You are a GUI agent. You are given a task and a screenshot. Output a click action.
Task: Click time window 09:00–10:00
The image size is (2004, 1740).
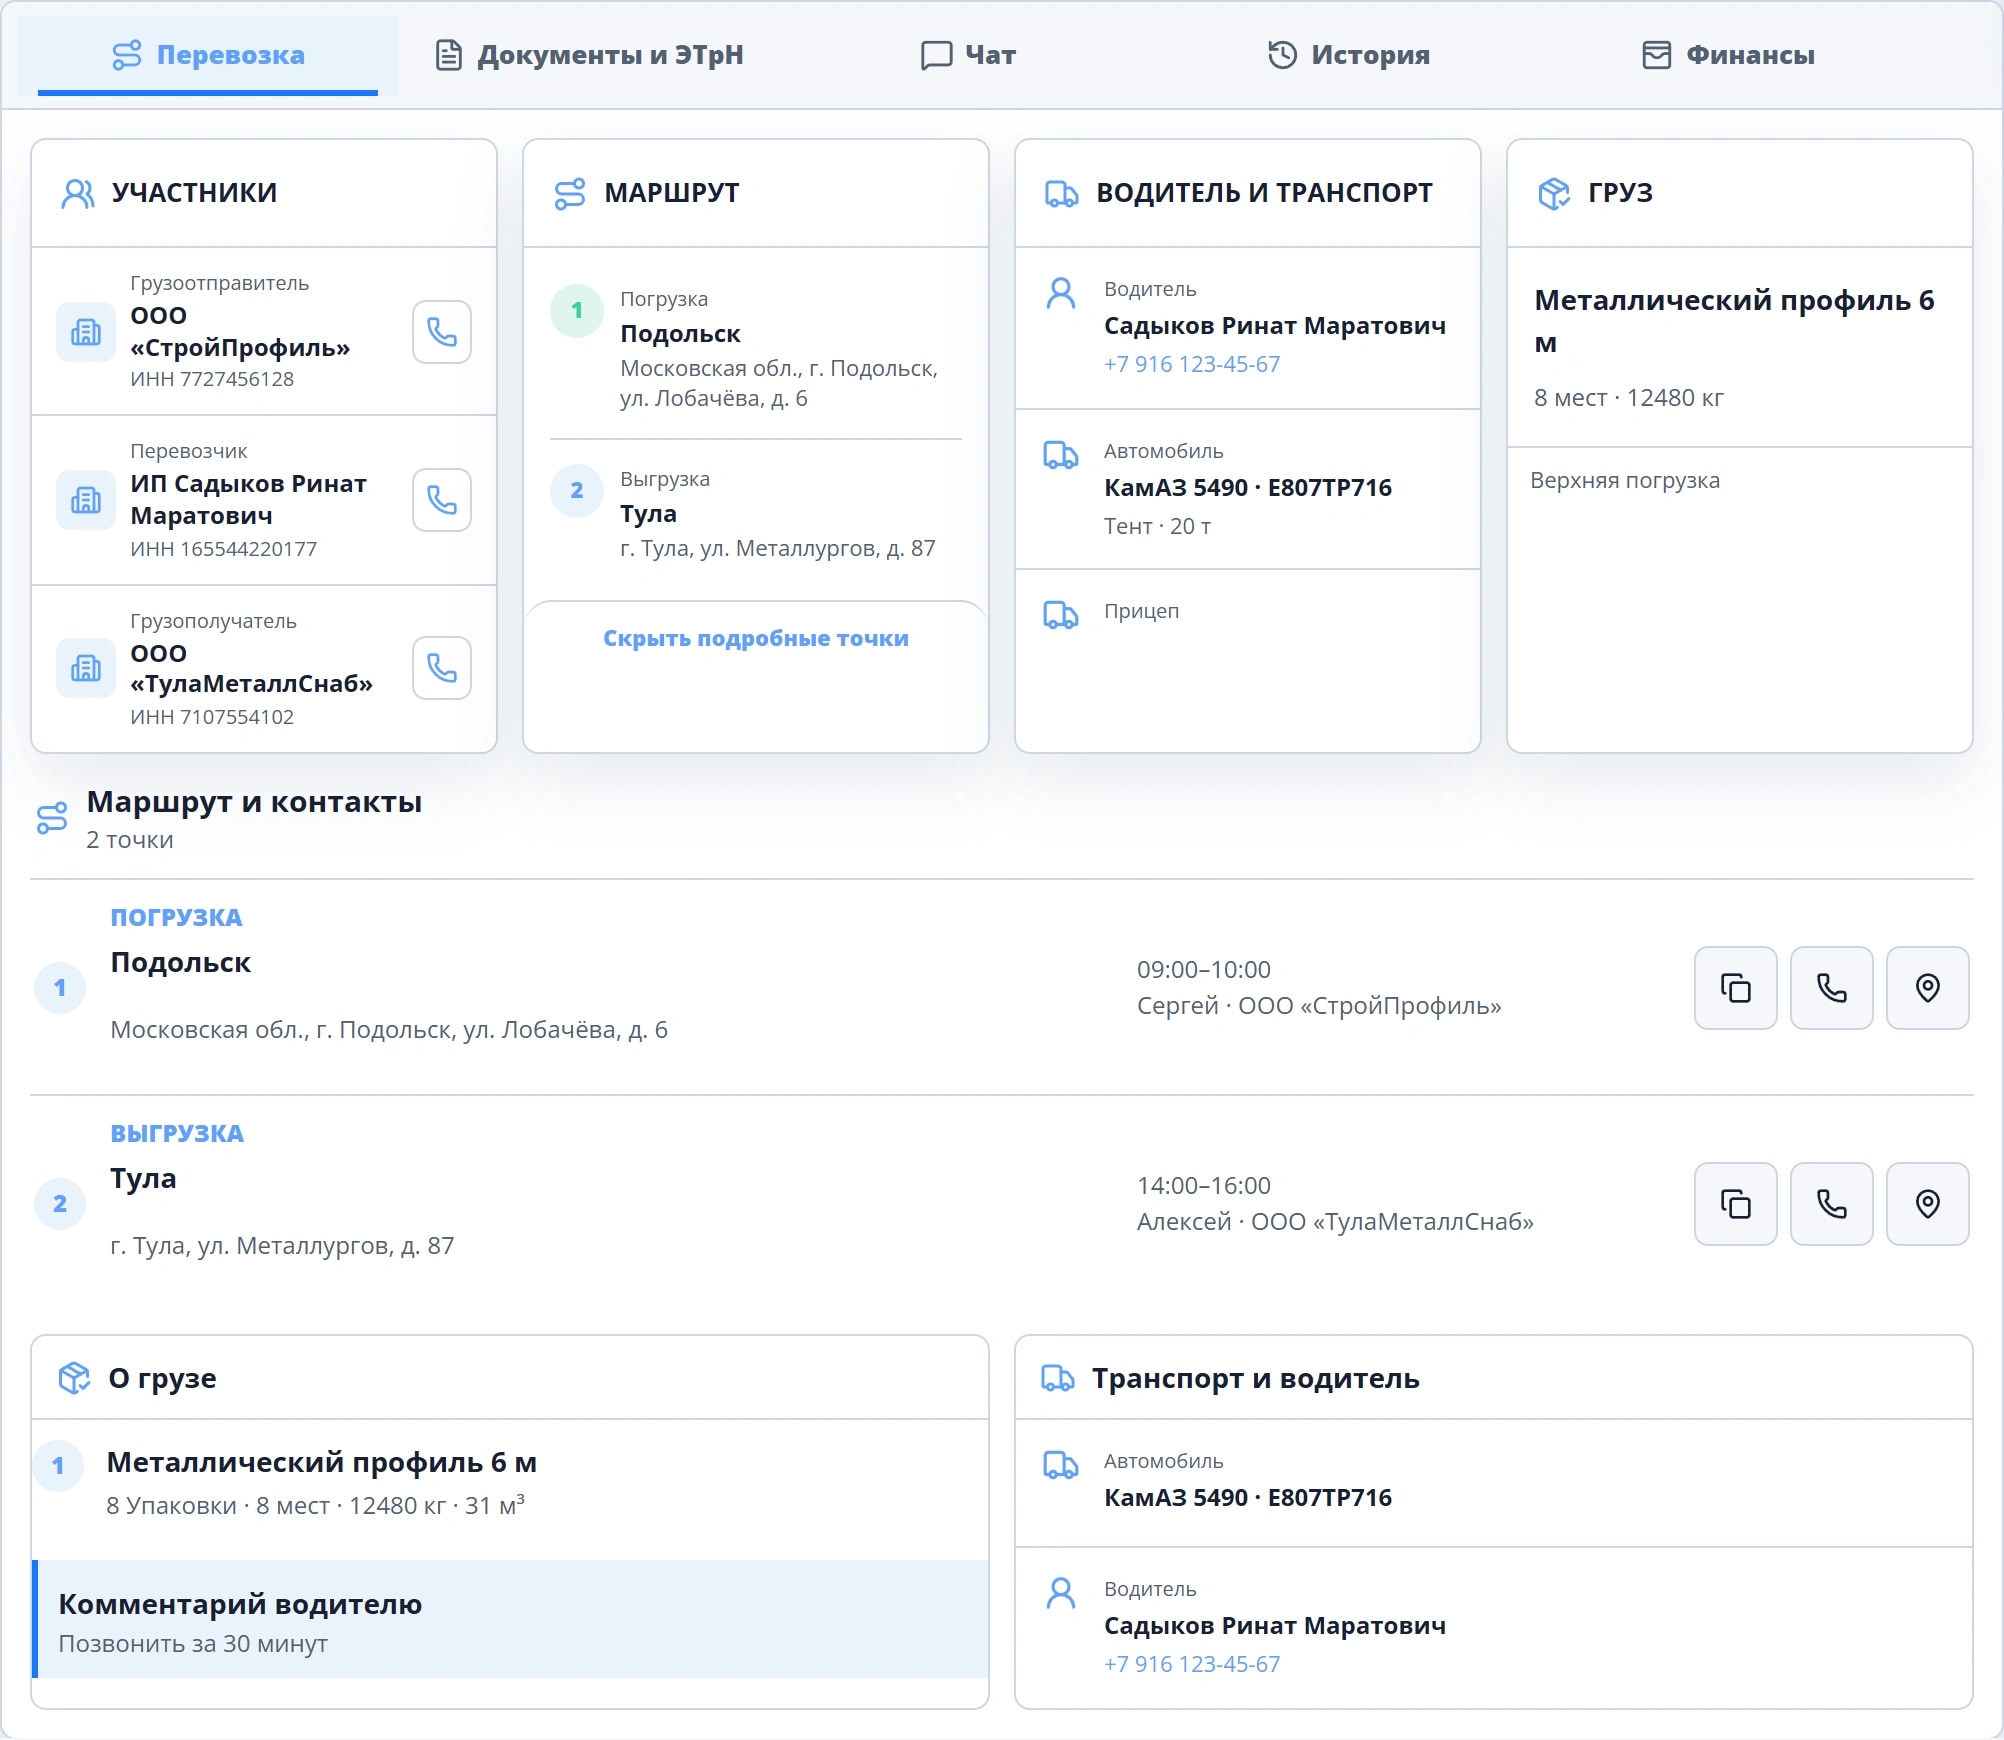(x=1204, y=969)
